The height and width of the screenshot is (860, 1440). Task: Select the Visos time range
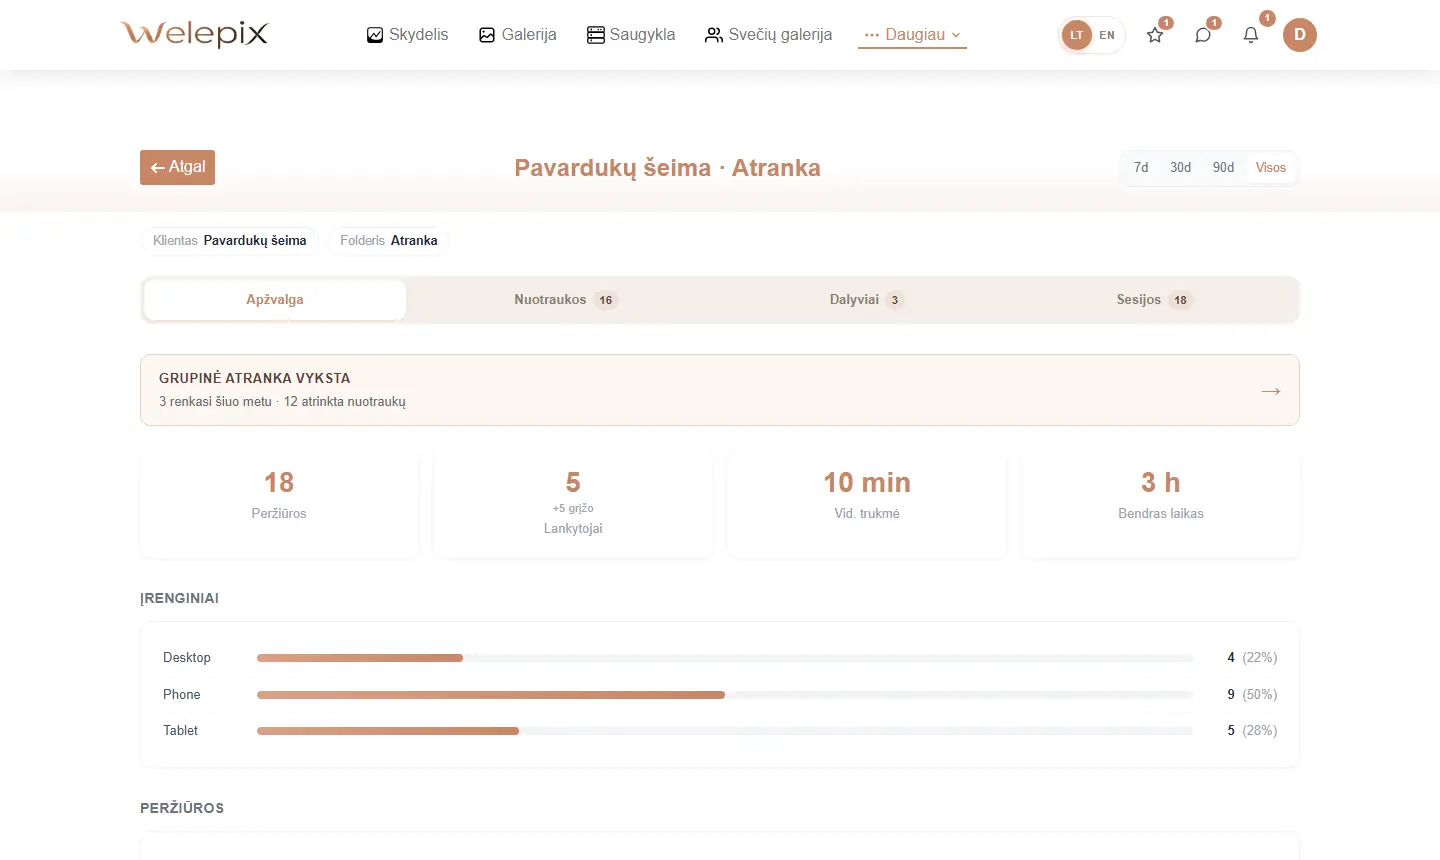tap(1271, 167)
